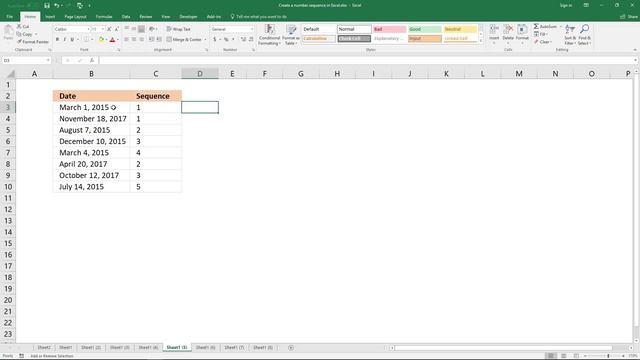Switch to Page Layout view in status bar
Viewport: 640px width, 360px height.
[x=564, y=356]
